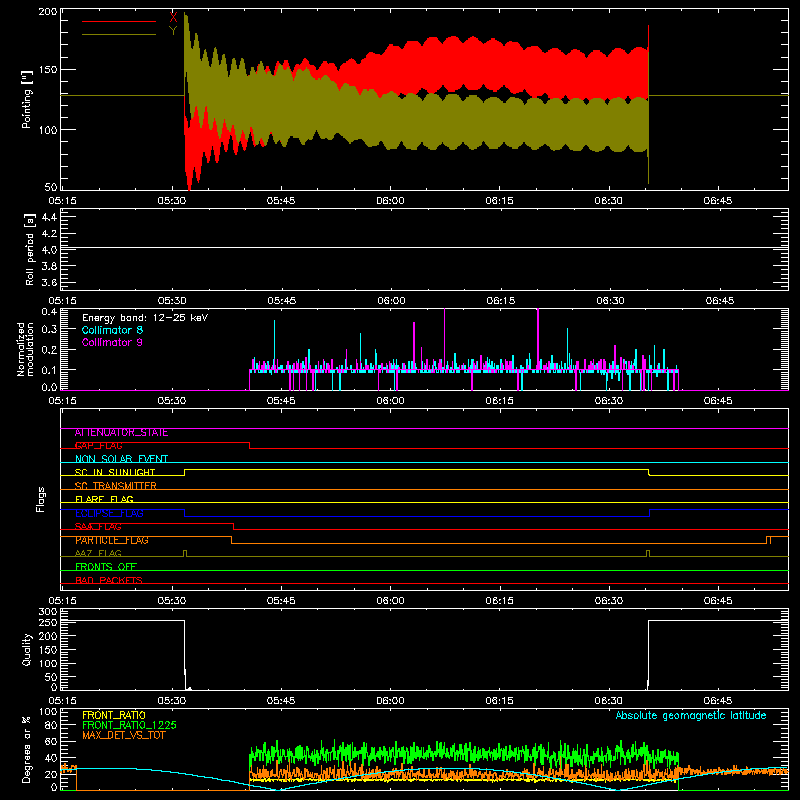The image size is (800, 800).
Task: Select the AAZ_FLAG label
Action: point(98,553)
